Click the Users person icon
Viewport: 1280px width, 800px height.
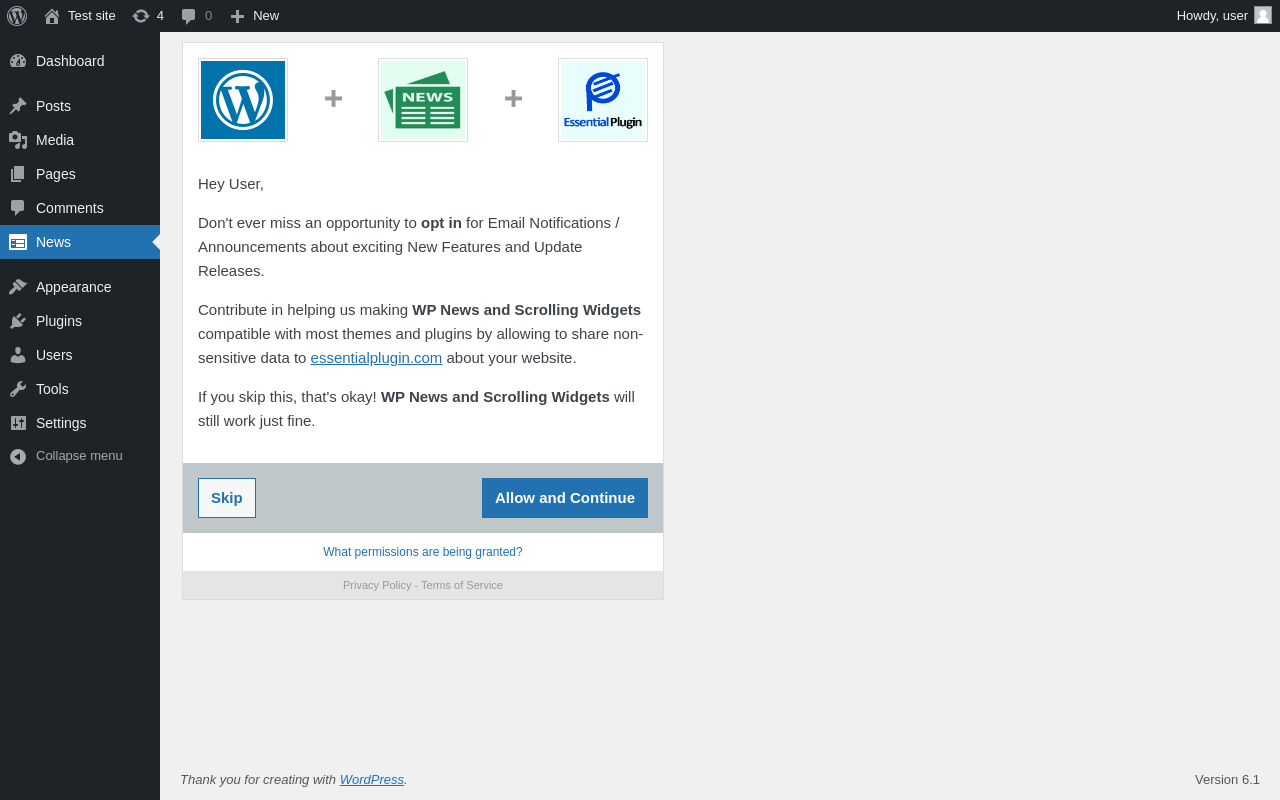coord(18,355)
